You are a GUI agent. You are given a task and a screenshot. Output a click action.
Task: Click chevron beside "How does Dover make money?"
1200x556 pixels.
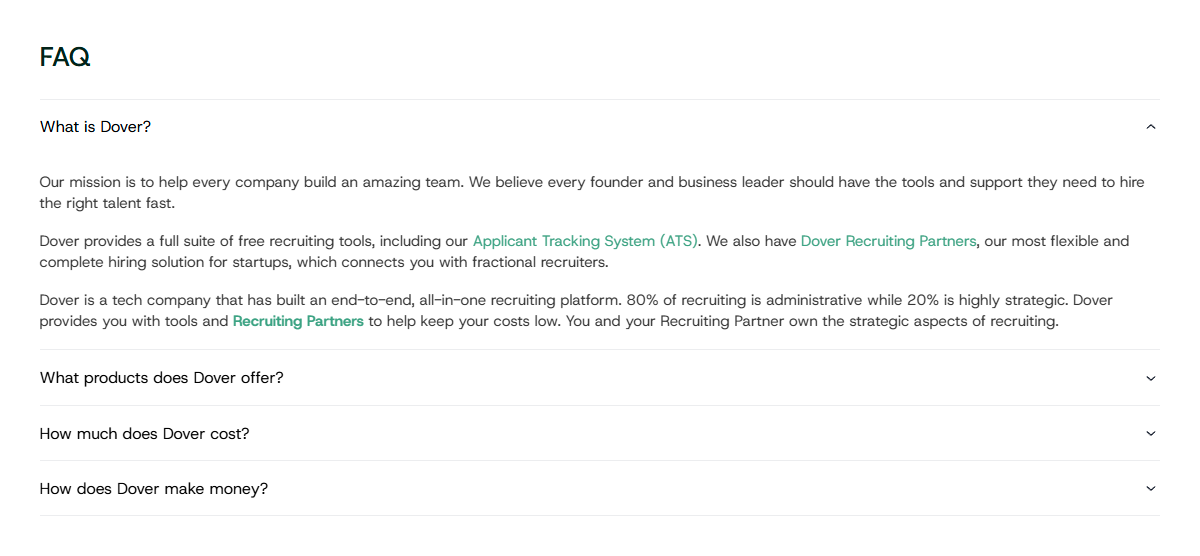point(1150,489)
